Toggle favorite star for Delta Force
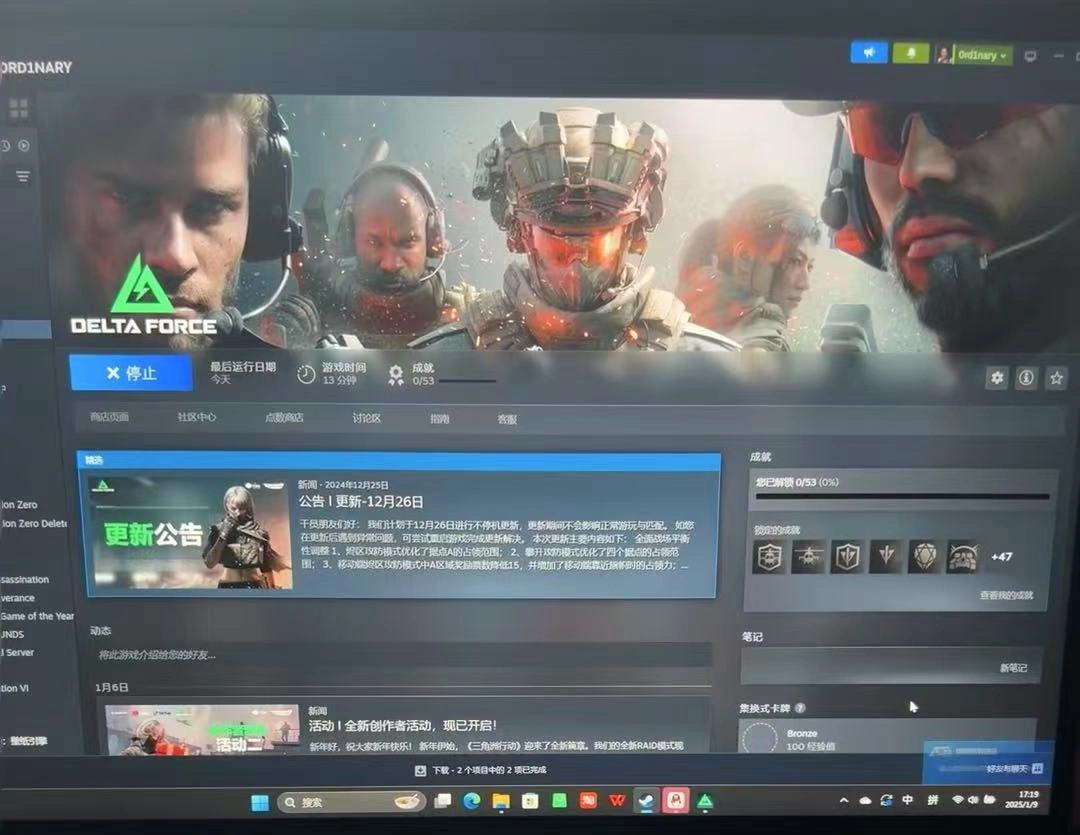 tap(1056, 378)
